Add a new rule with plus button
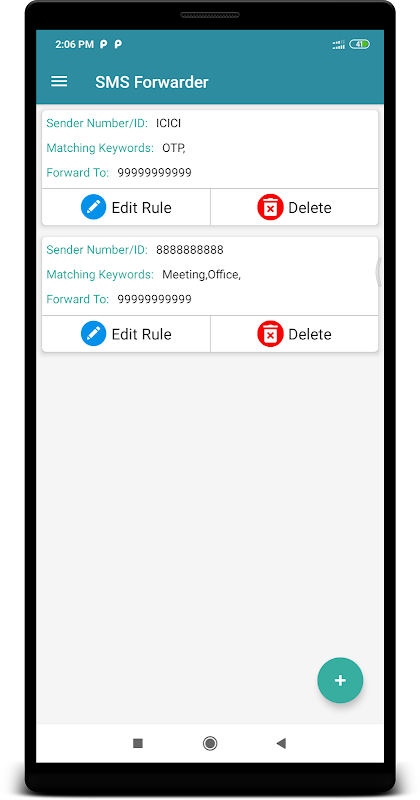 click(x=340, y=680)
